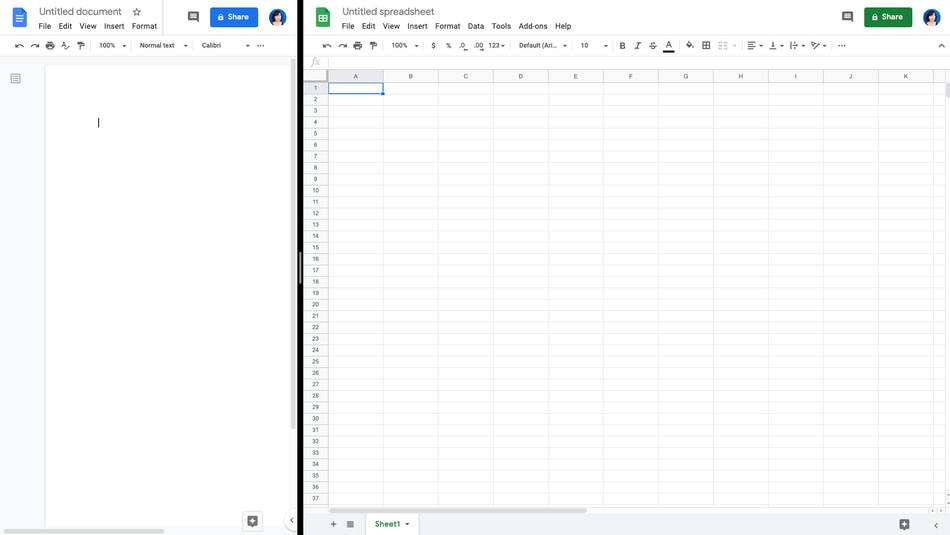Image resolution: width=950 pixels, height=535 pixels.
Task: Open the Help menu in Sheets
Action: coord(563,26)
